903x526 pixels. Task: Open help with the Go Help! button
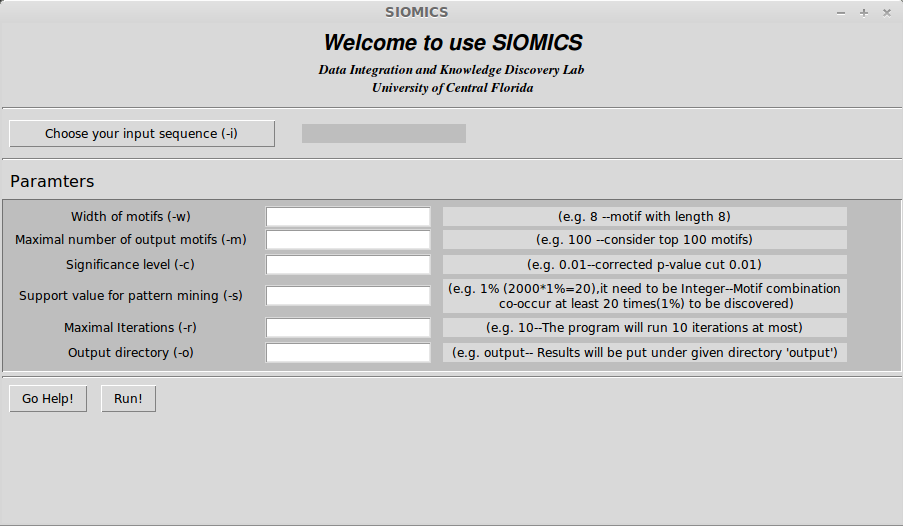pos(48,399)
